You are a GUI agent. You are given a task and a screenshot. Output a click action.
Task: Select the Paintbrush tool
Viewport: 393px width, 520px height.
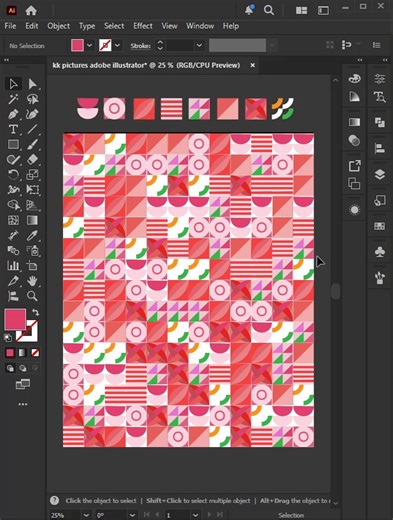click(x=32, y=145)
